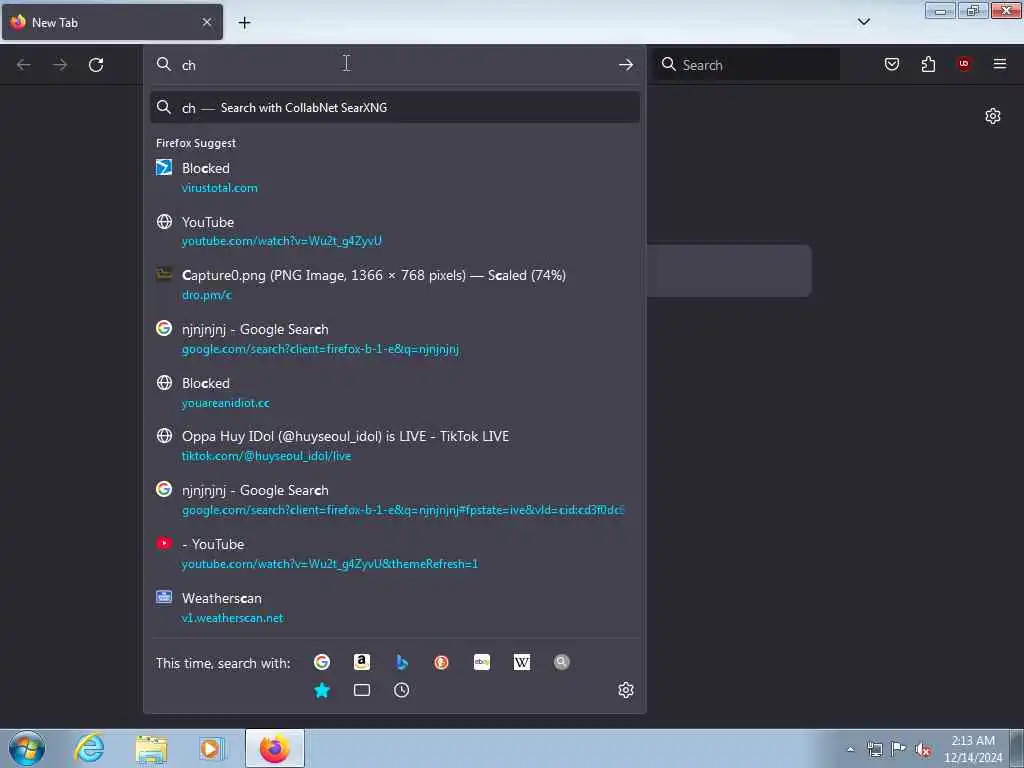
Task: Launch Internet Explorer from taskbar
Action: (89, 748)
